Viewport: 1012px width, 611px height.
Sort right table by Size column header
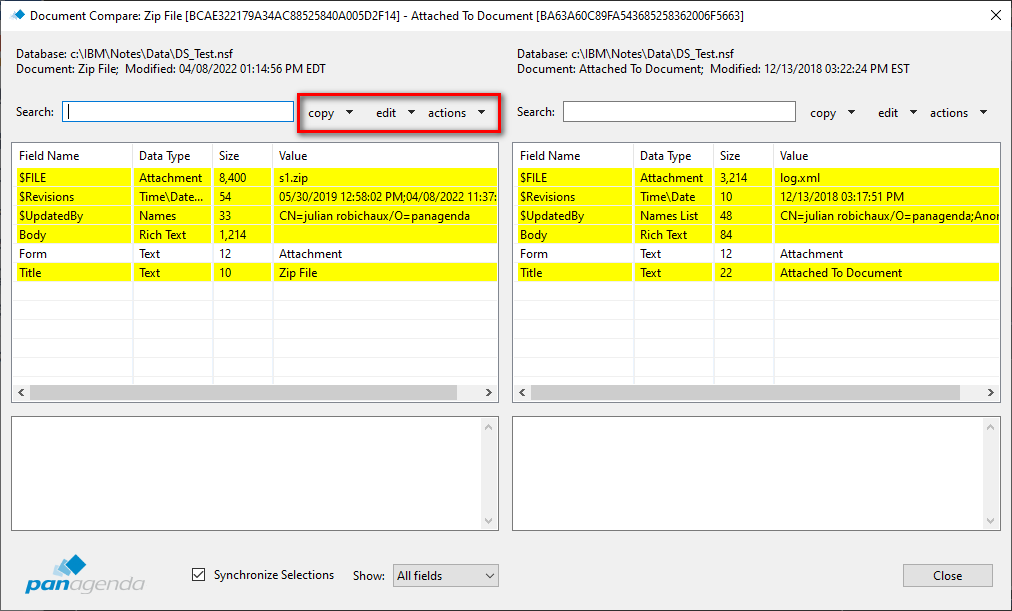pos(743,156)
